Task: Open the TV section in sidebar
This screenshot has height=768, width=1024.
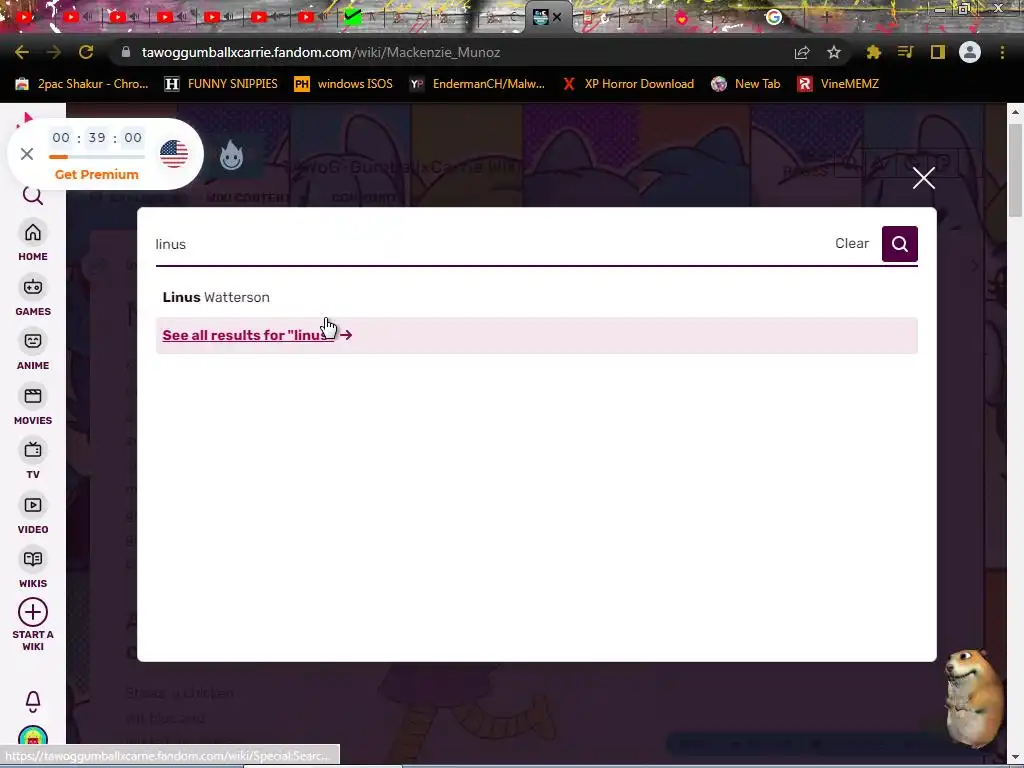Action: tap(33, 460)
